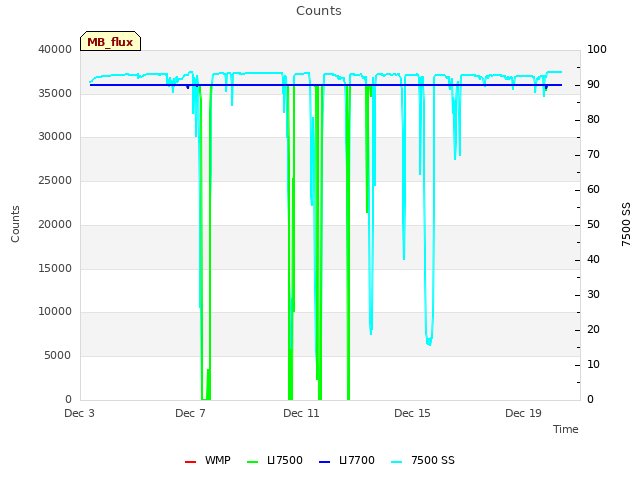Image resolution: width=640 pixels, height=480 pixels.
Task: Click the right 7500 SS axis title
Action: coord(626,224)
